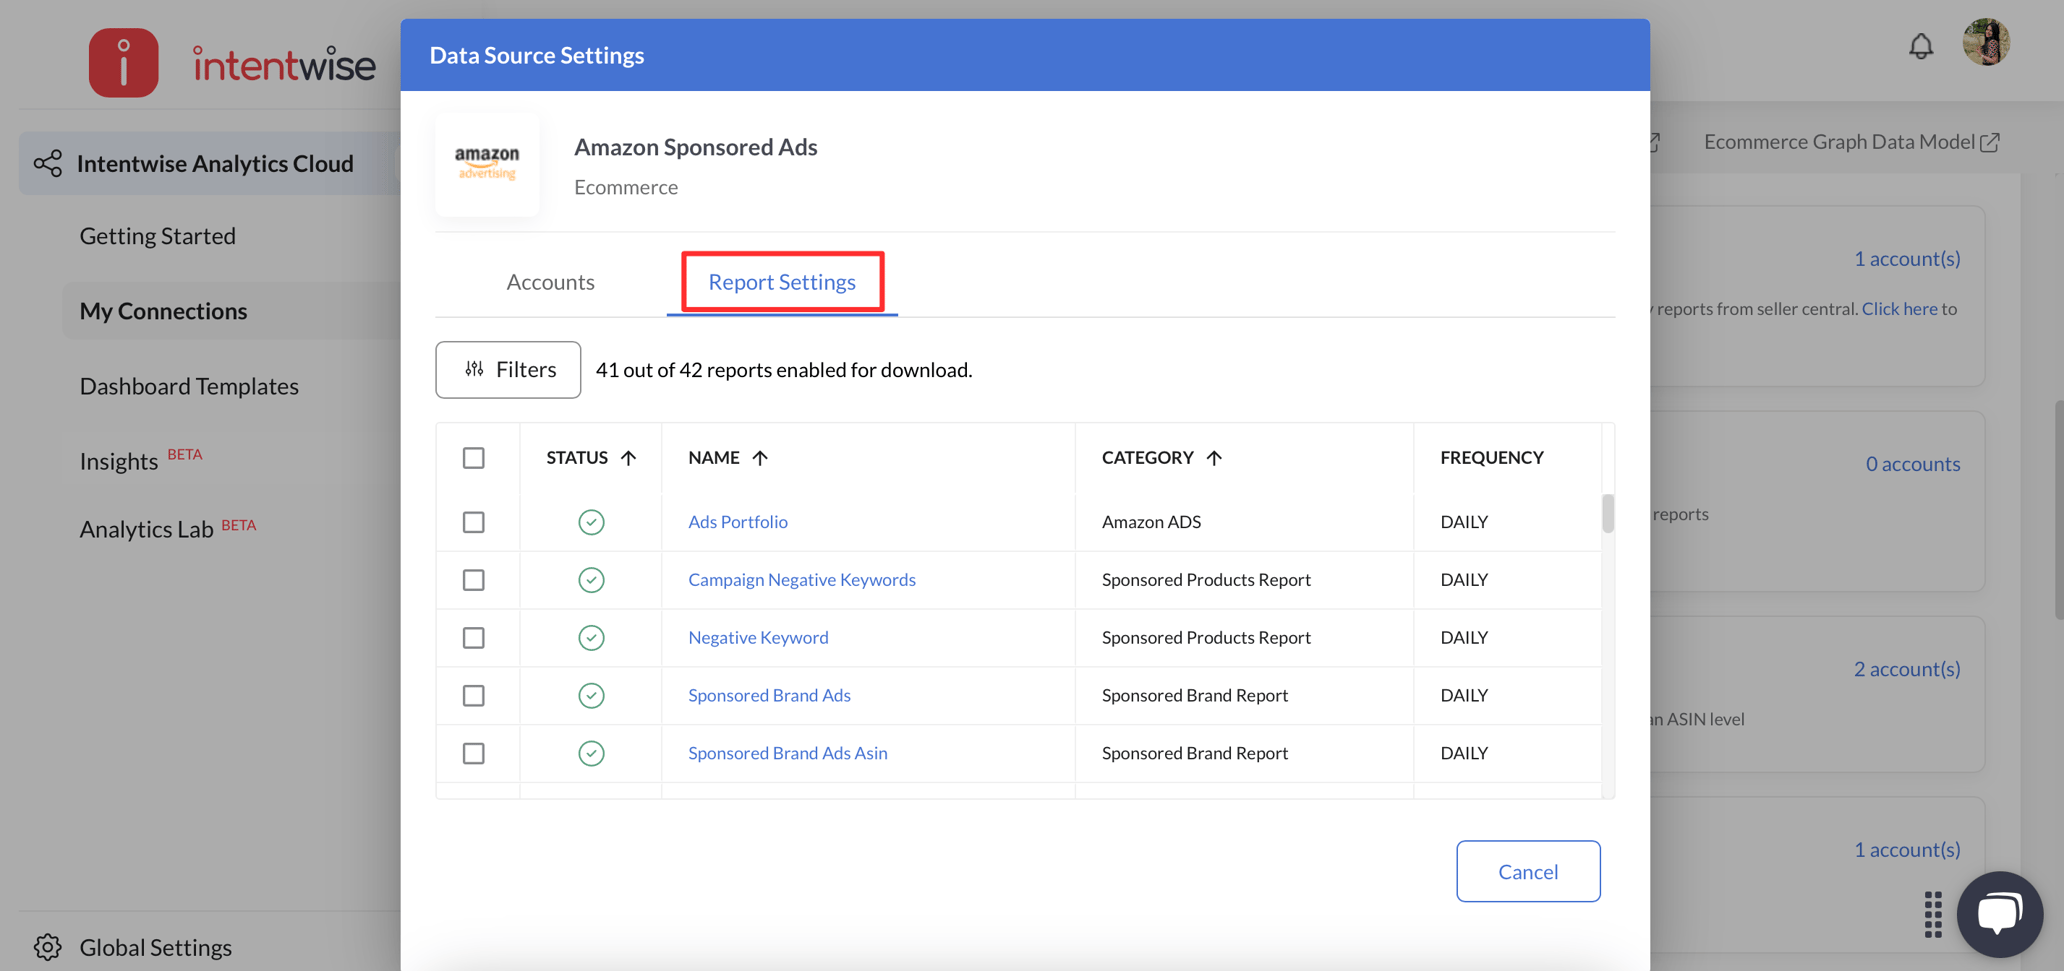The image size is (2064, 971).
Task: Switch to the Accounts tab
Action: (x=550, y=282)
